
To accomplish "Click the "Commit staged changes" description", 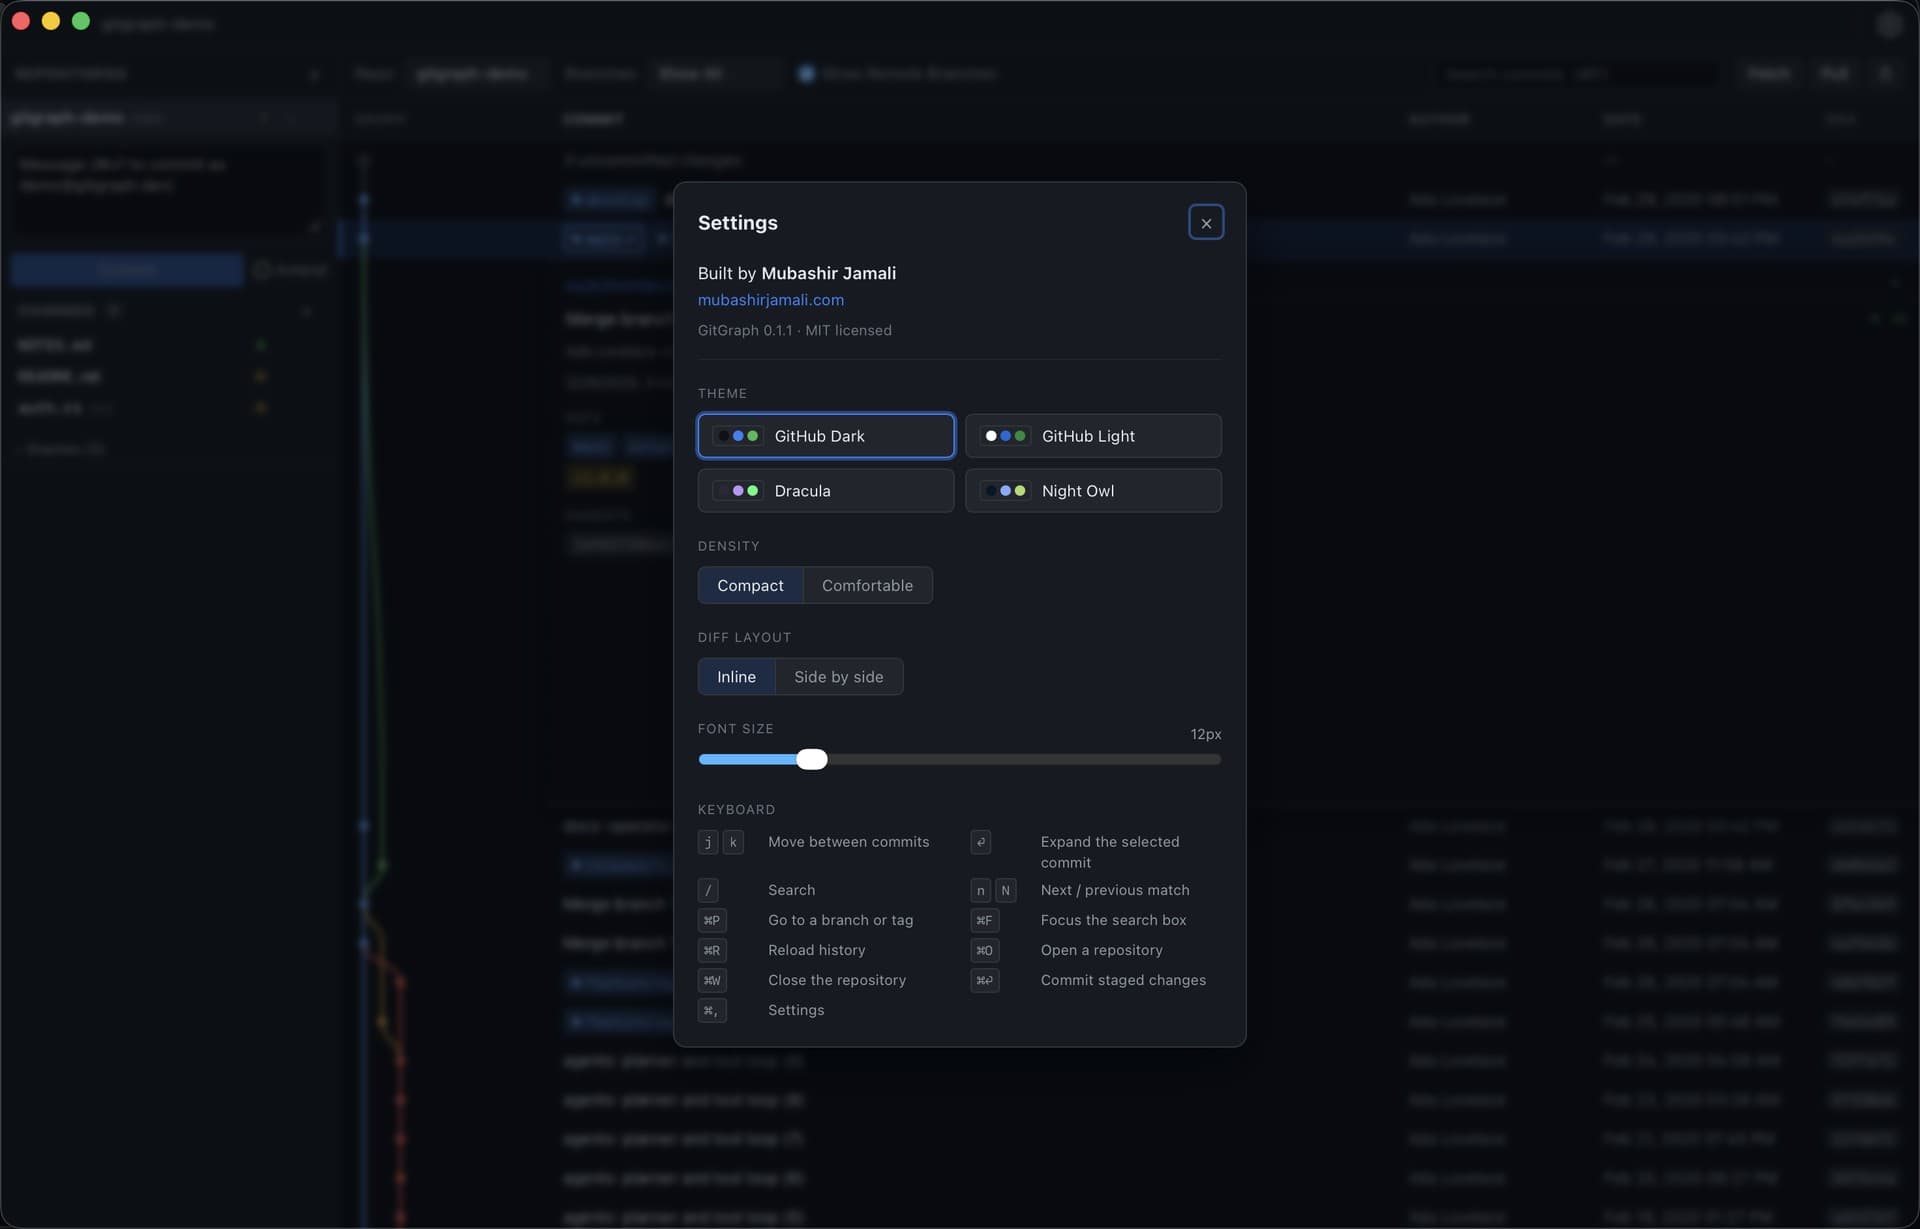I will click(x=1123, y=980).
